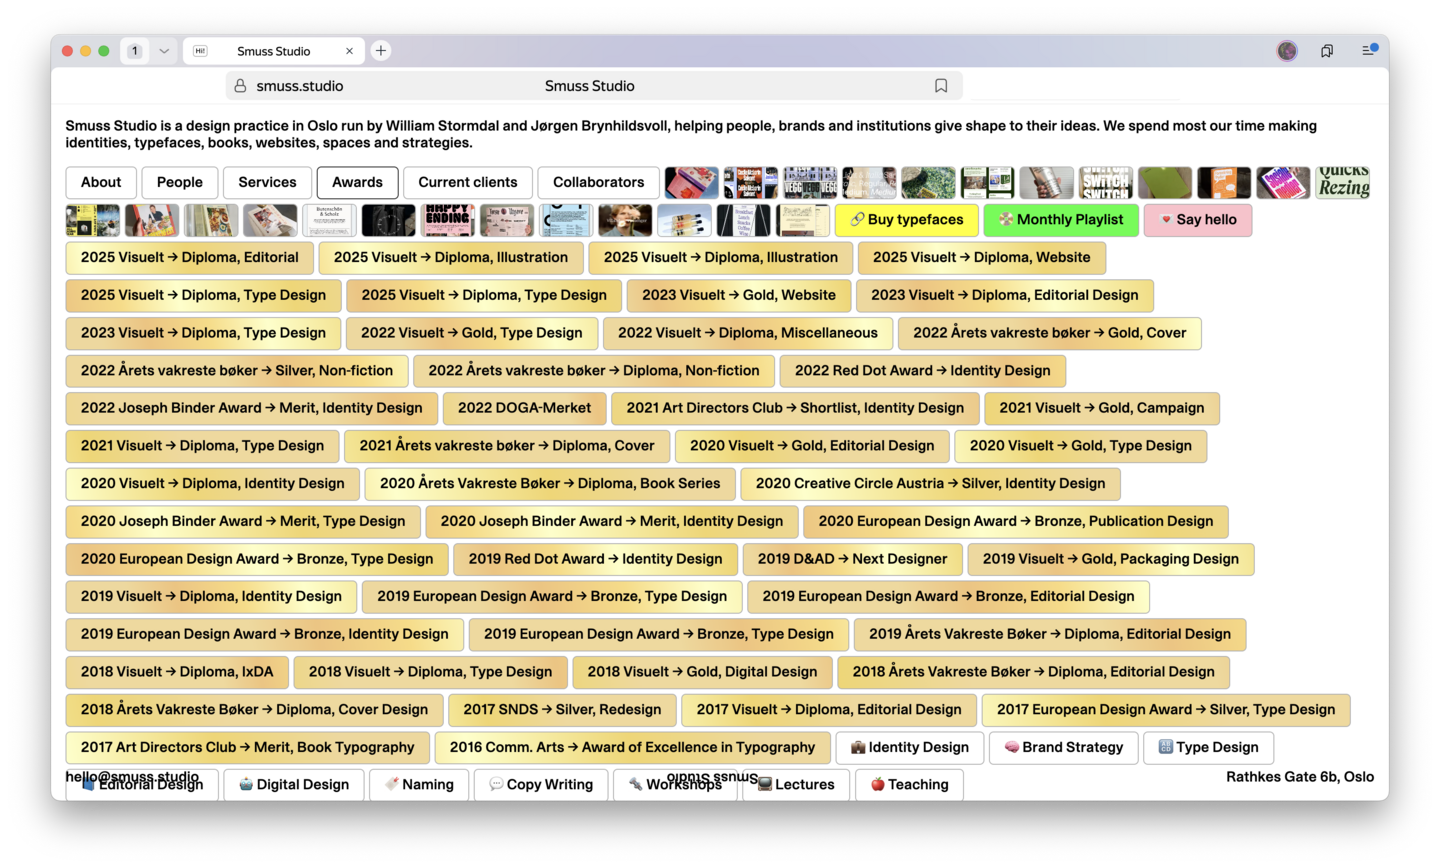Viewport: 1440px width, 868px height.
Task: Open the olive green cover thumbnail
Action: [x=1165, y=182]
